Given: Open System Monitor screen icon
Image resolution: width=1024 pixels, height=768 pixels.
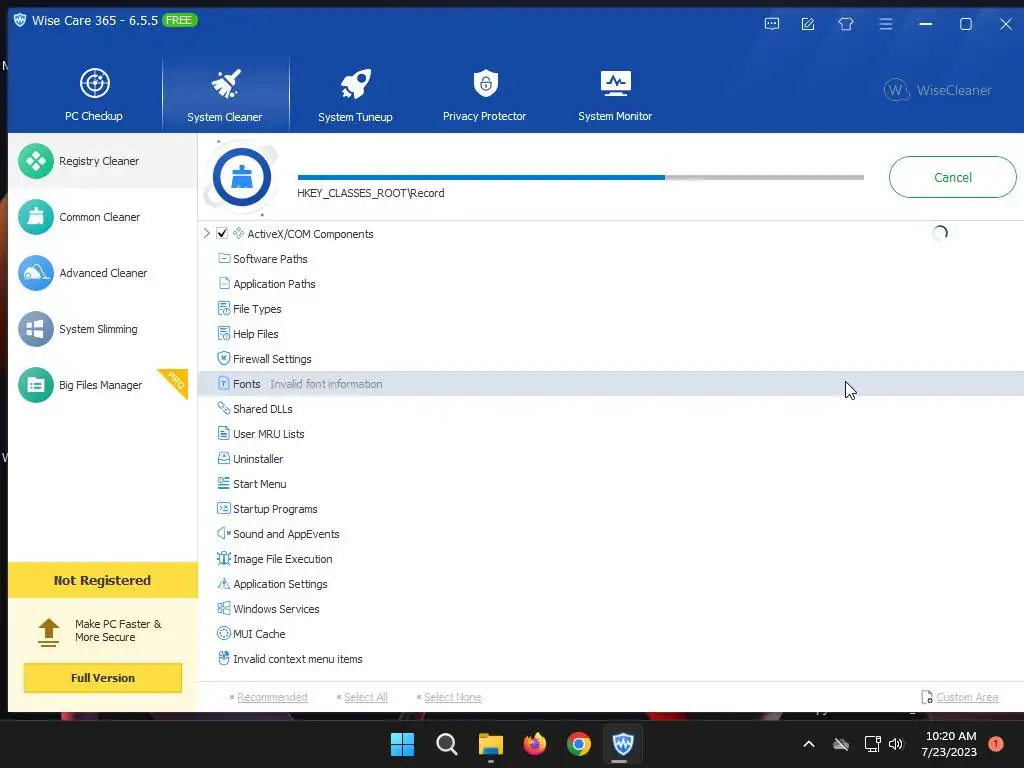Looking at the screenshot, I should click(x=615, y=83).
